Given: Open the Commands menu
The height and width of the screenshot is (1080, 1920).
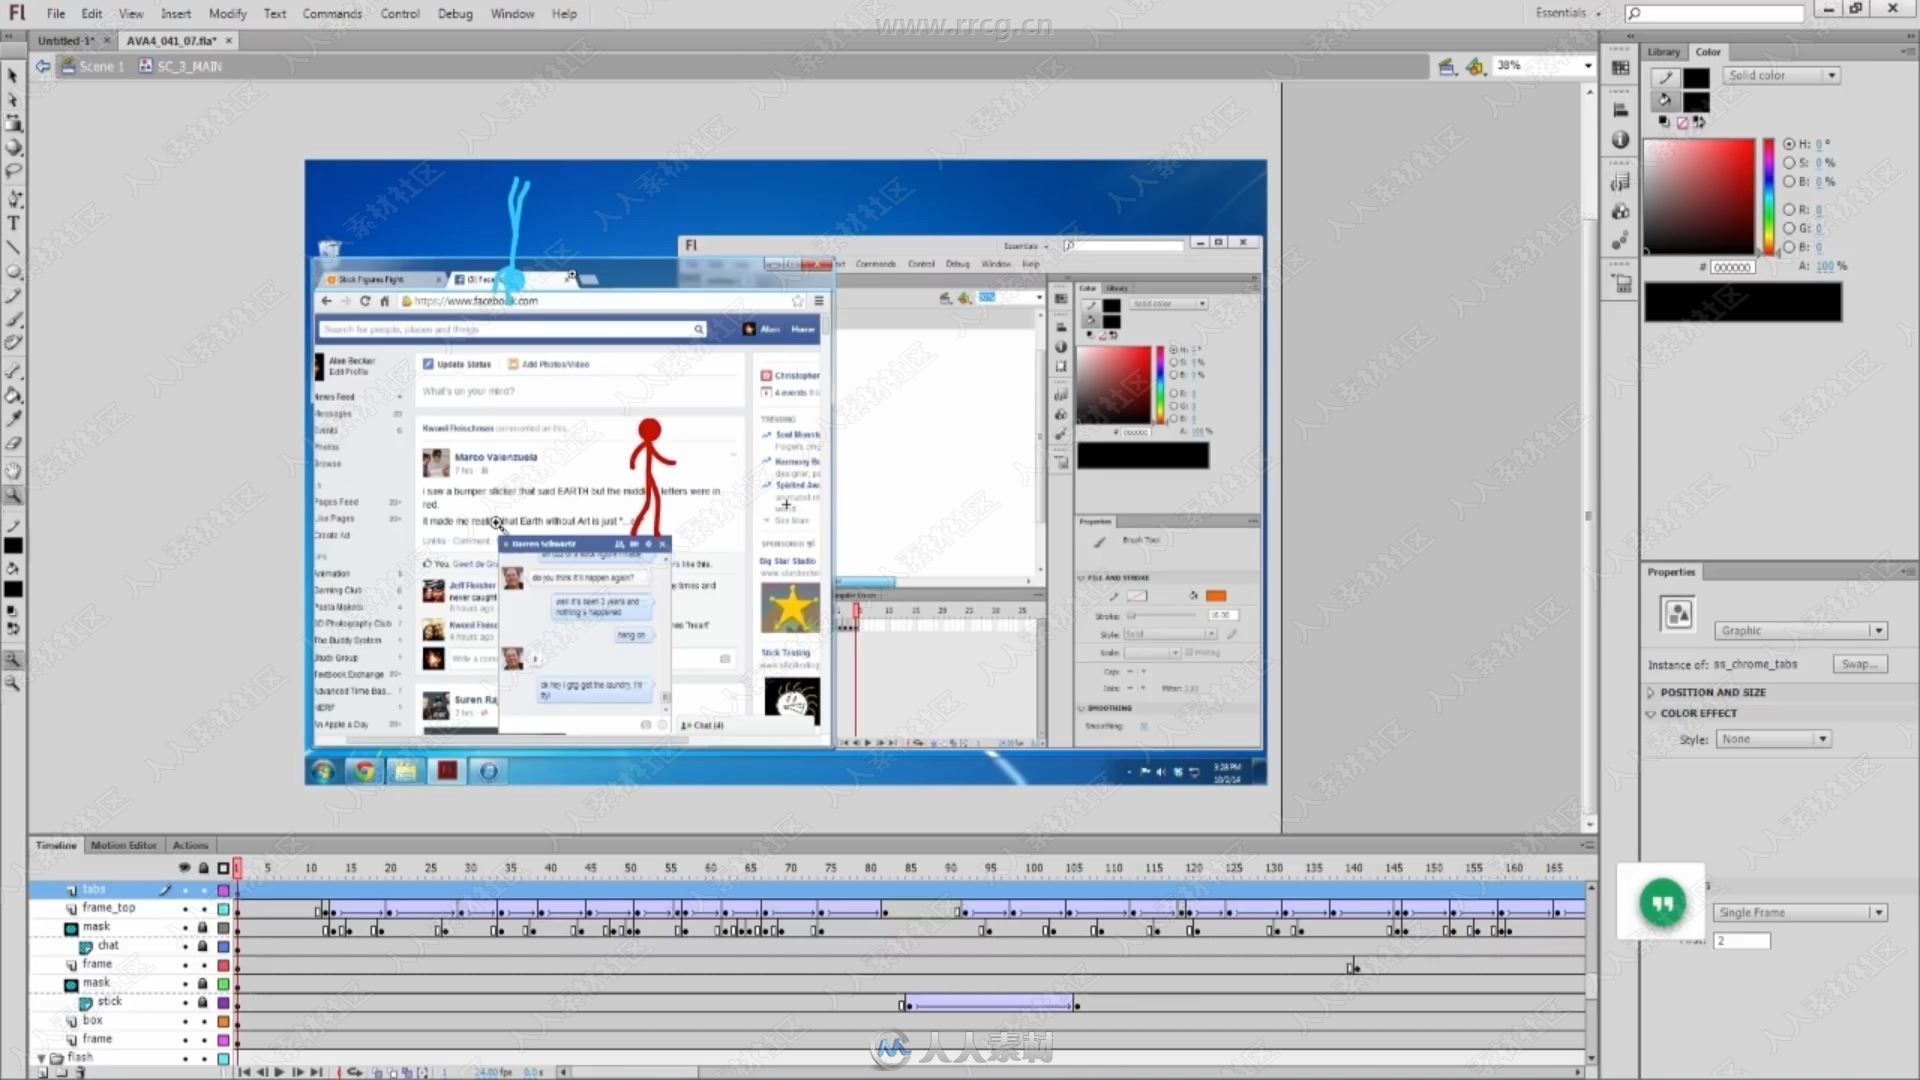Looking at the screenshot, I should tap(332, 14).
